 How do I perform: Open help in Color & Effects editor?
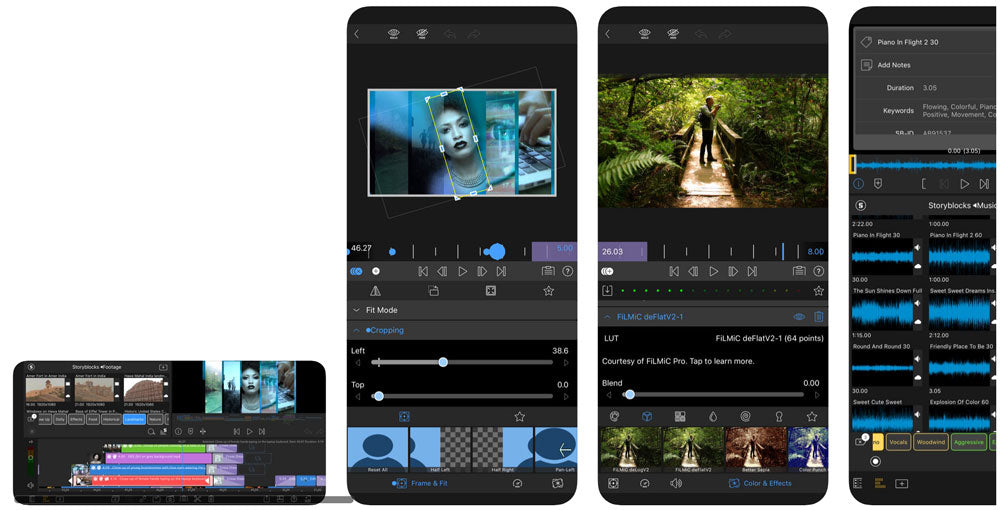pos(818,271)
